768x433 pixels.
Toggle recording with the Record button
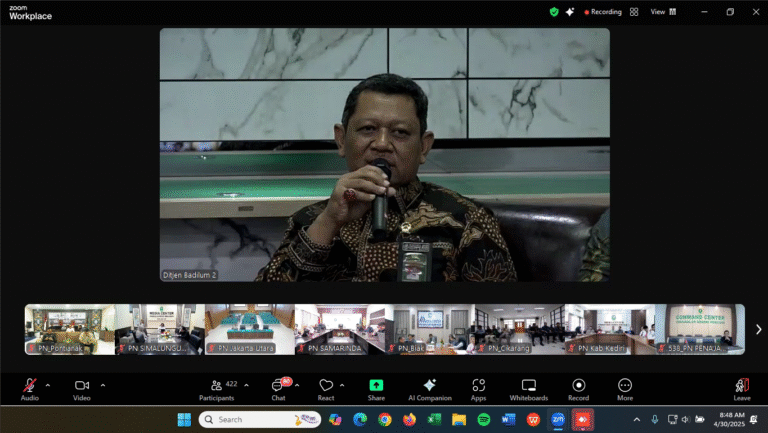[x=579, y=387]
